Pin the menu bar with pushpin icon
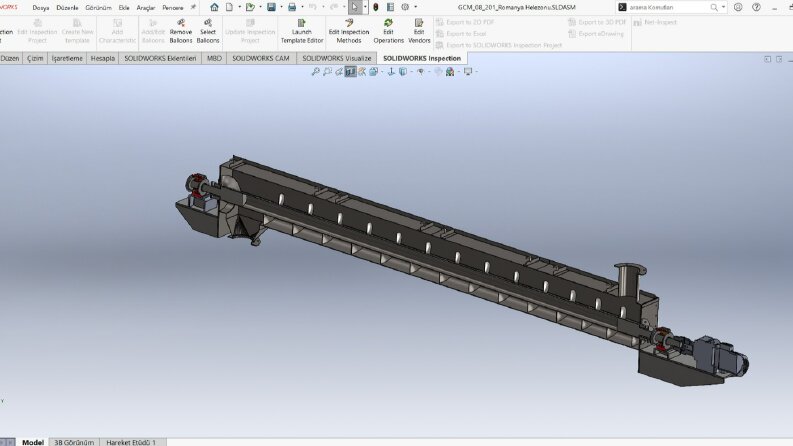This screenshot has height=446, width=793. click(193, 7)
